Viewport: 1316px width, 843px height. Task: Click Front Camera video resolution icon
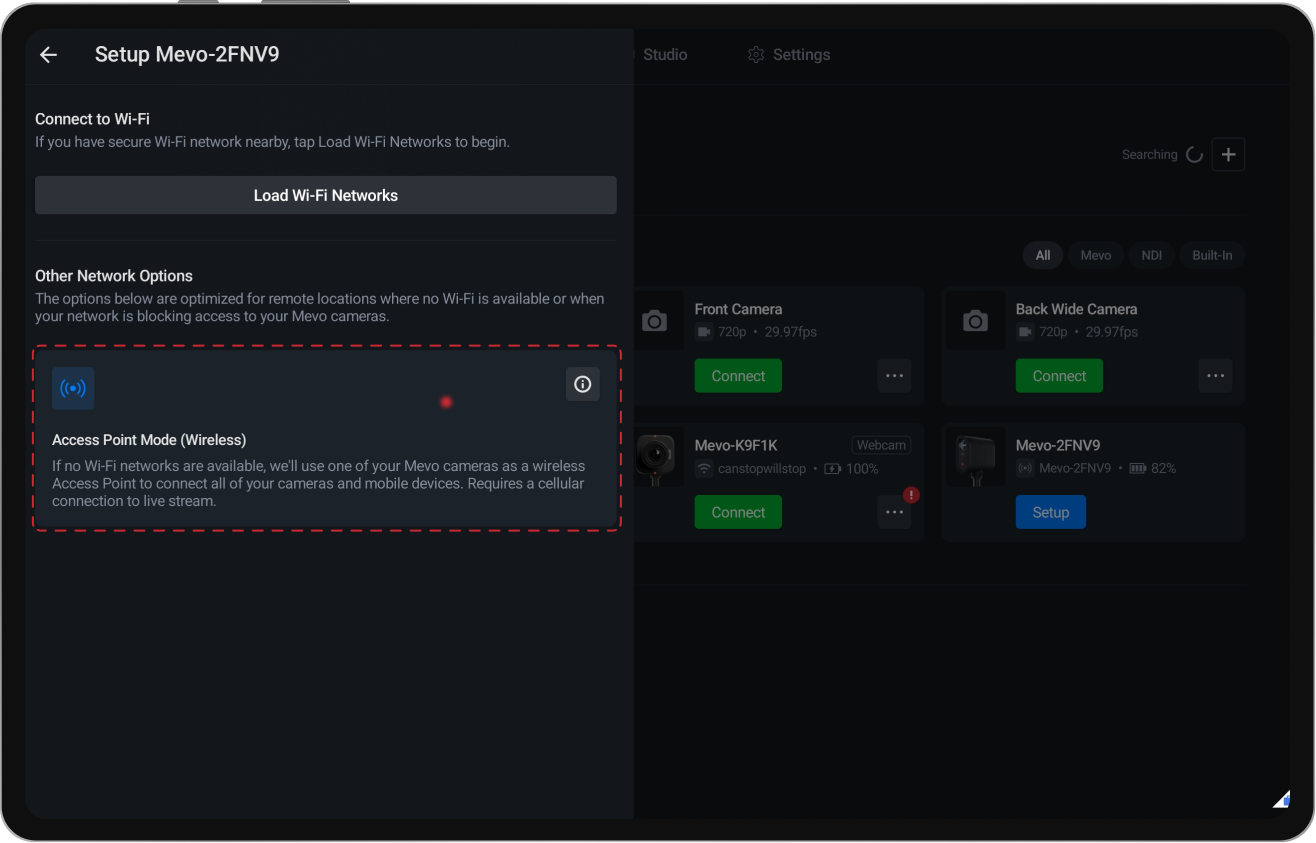pos(703,332)
